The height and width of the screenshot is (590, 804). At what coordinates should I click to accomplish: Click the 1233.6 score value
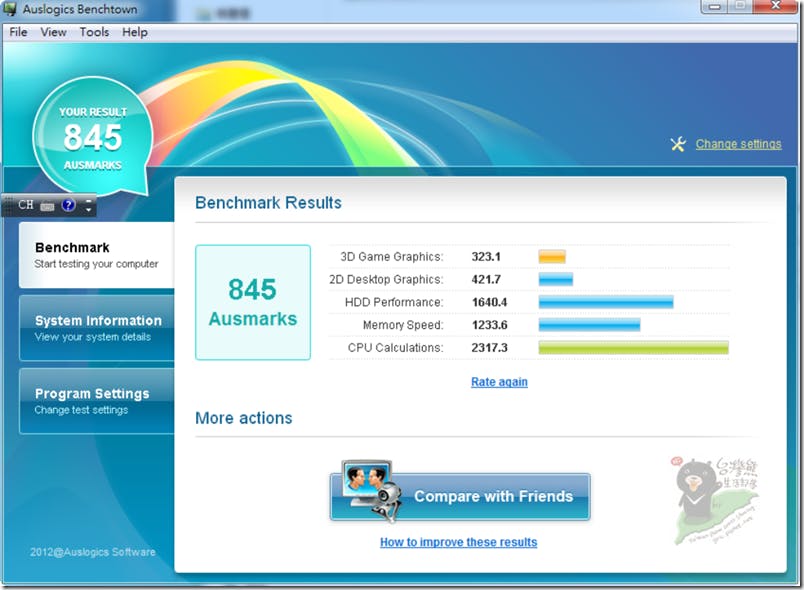pos(490,325)
